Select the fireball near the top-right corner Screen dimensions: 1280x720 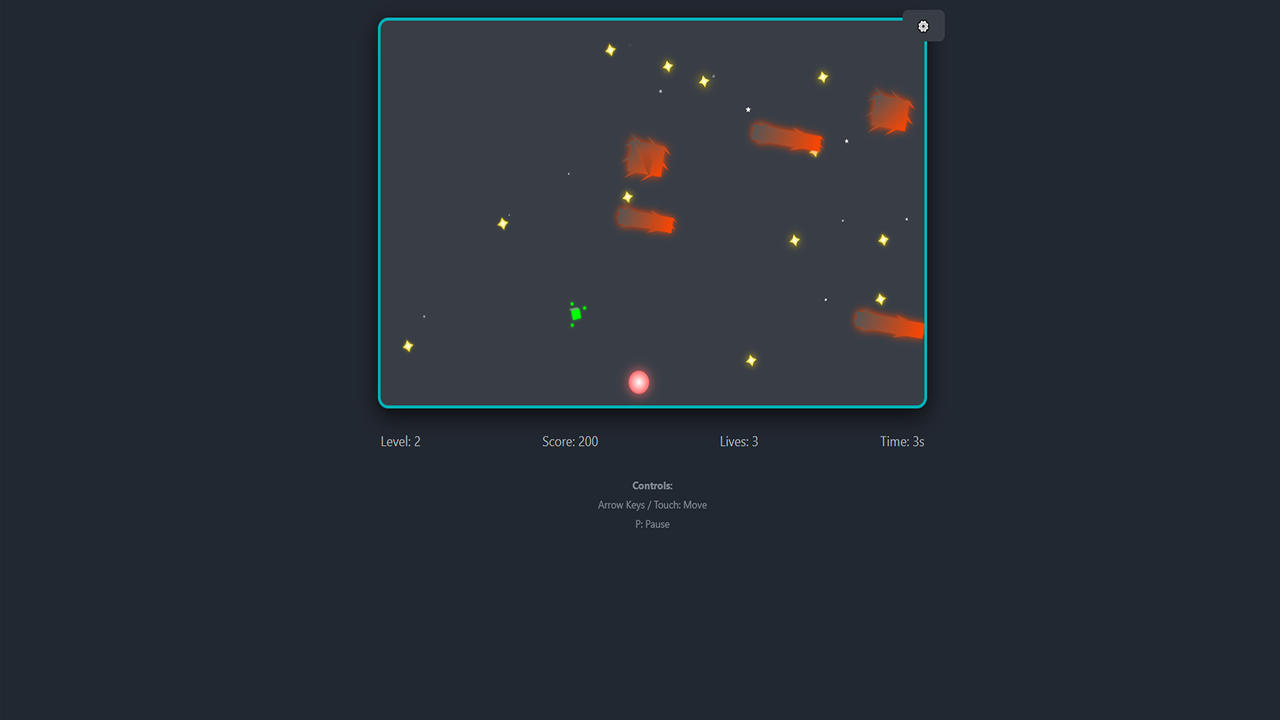[888, 113]
